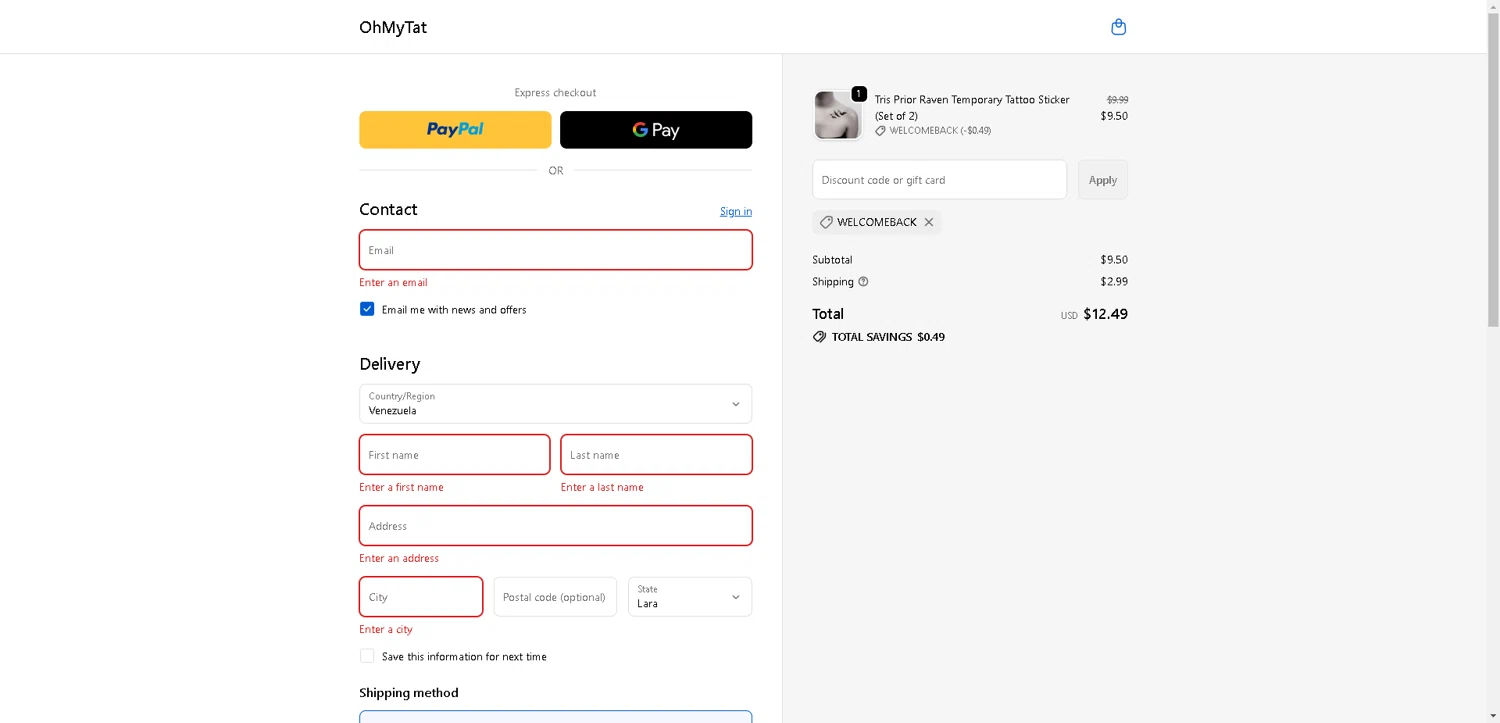Click the Raven tattoo product thumbnail
This screenshot has width=1500, height=723.
[837, 115]
